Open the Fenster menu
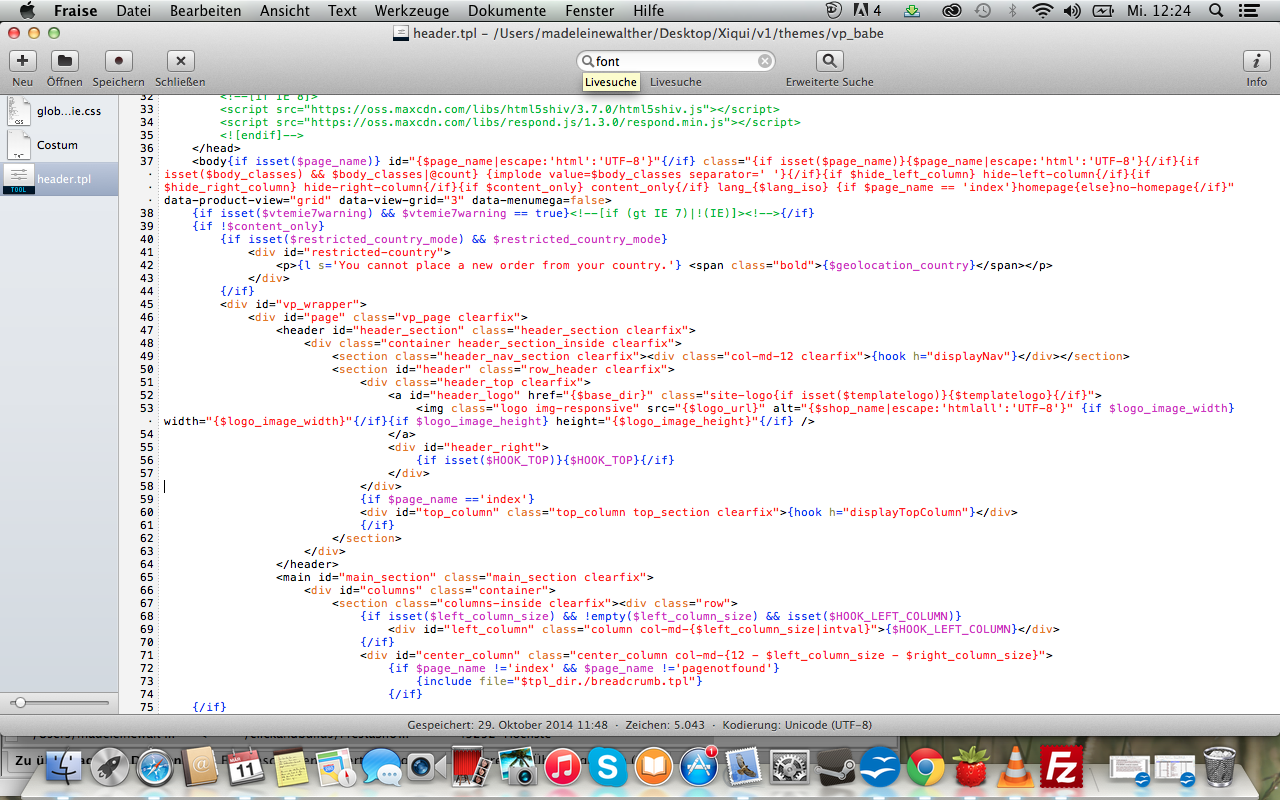The width and height of the screenshot is (1280, 800). (589, 11)
